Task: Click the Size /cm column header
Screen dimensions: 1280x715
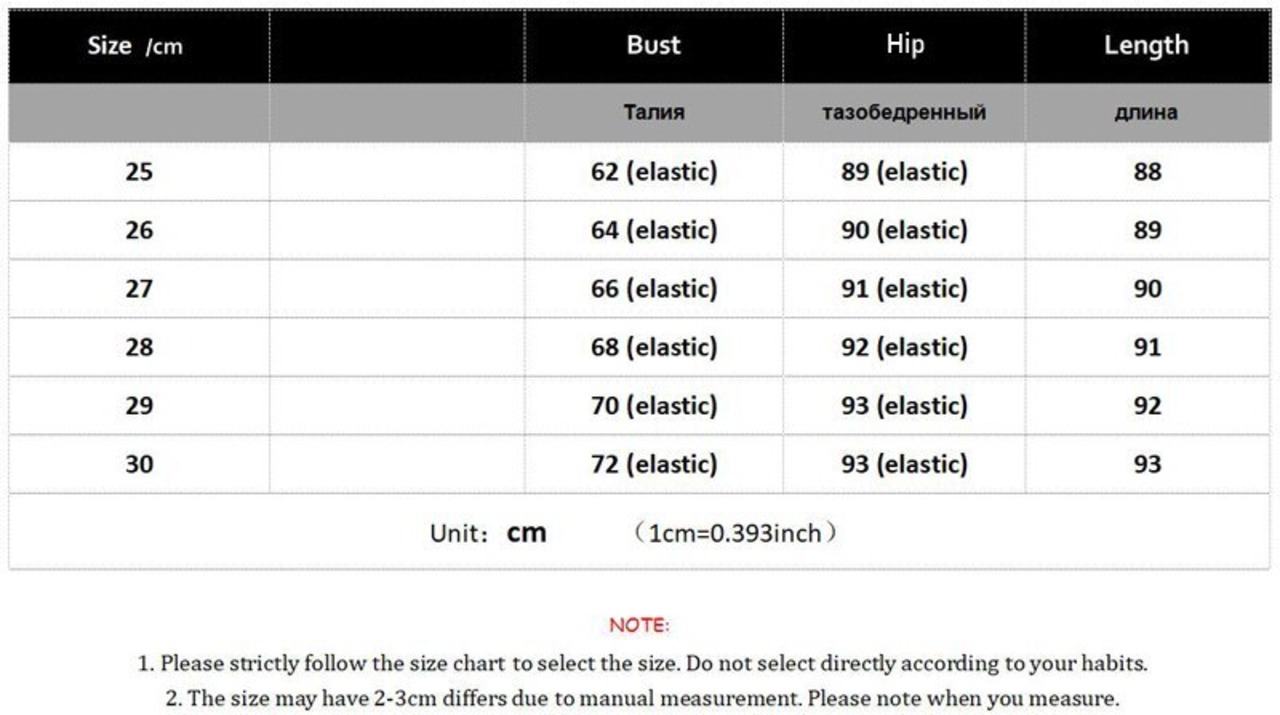Action: tap(135, 46)
